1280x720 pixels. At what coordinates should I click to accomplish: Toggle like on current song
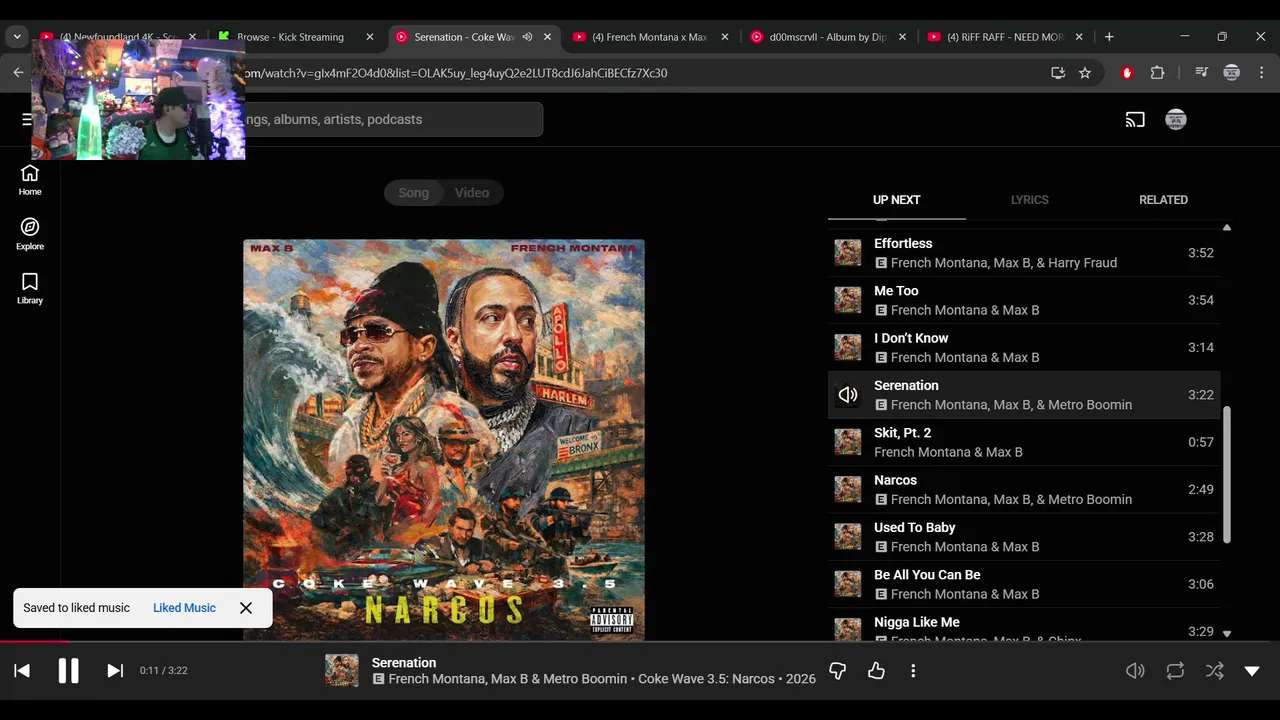(876, 671)
